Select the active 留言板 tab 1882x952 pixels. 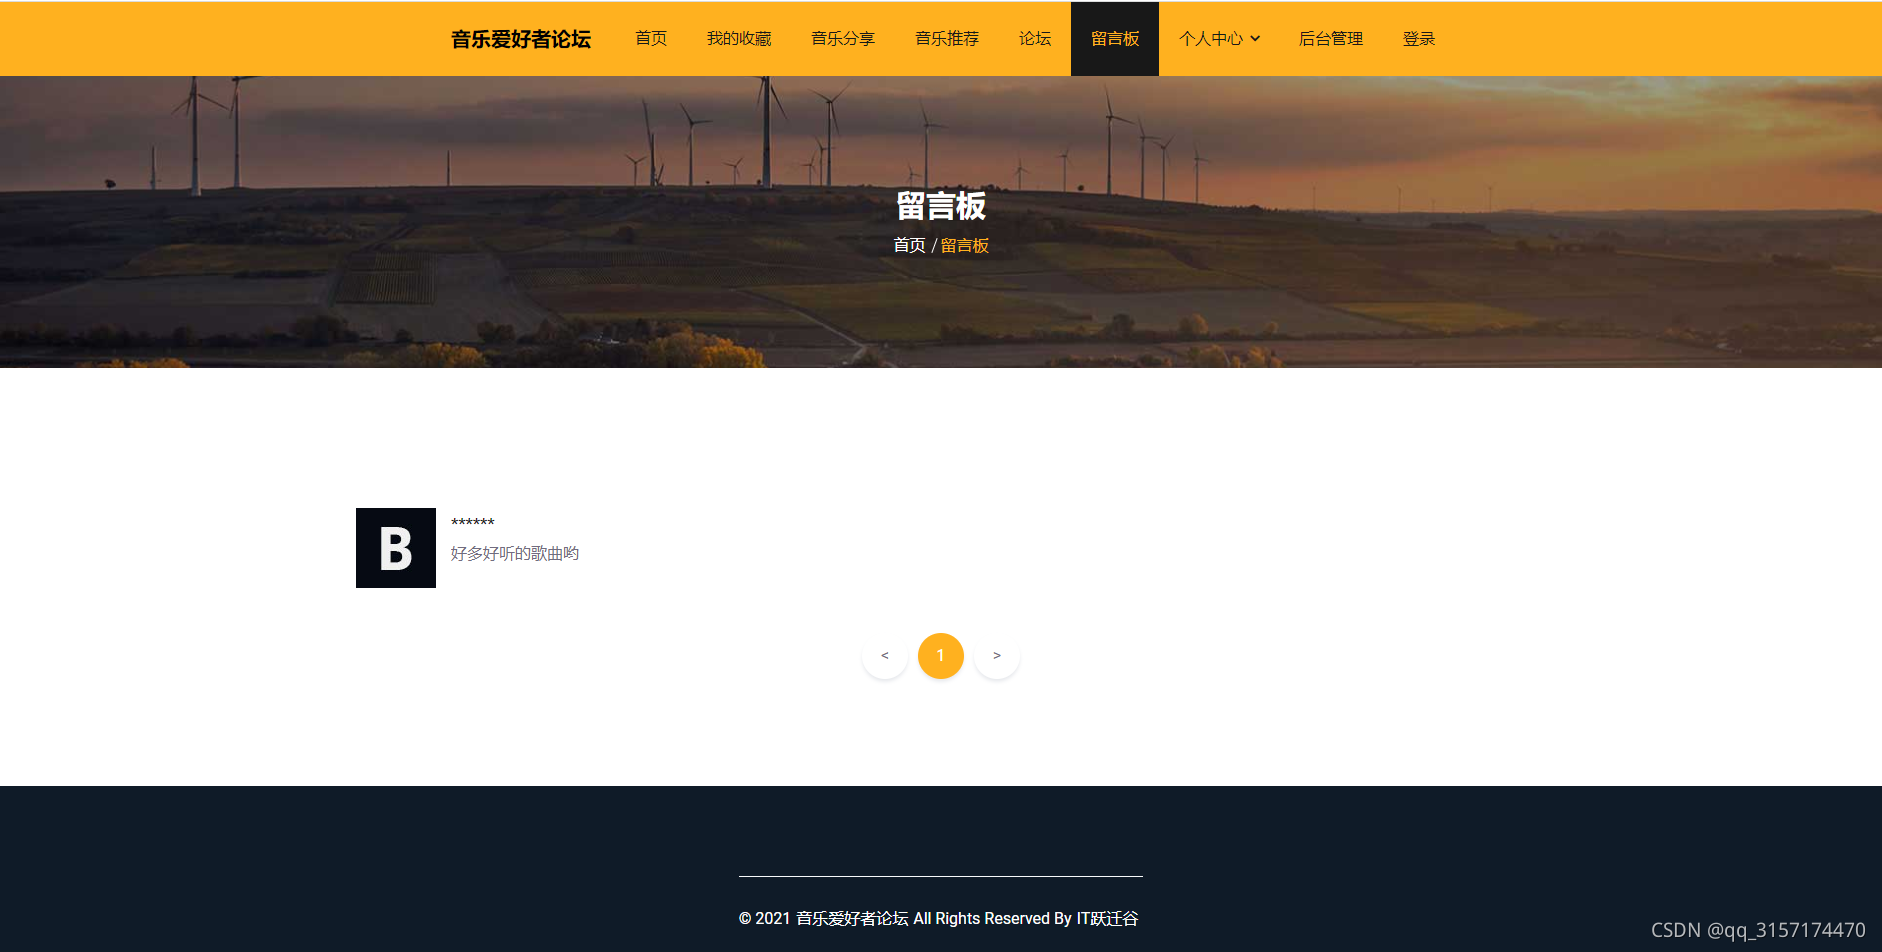[x=1115, y=39]
